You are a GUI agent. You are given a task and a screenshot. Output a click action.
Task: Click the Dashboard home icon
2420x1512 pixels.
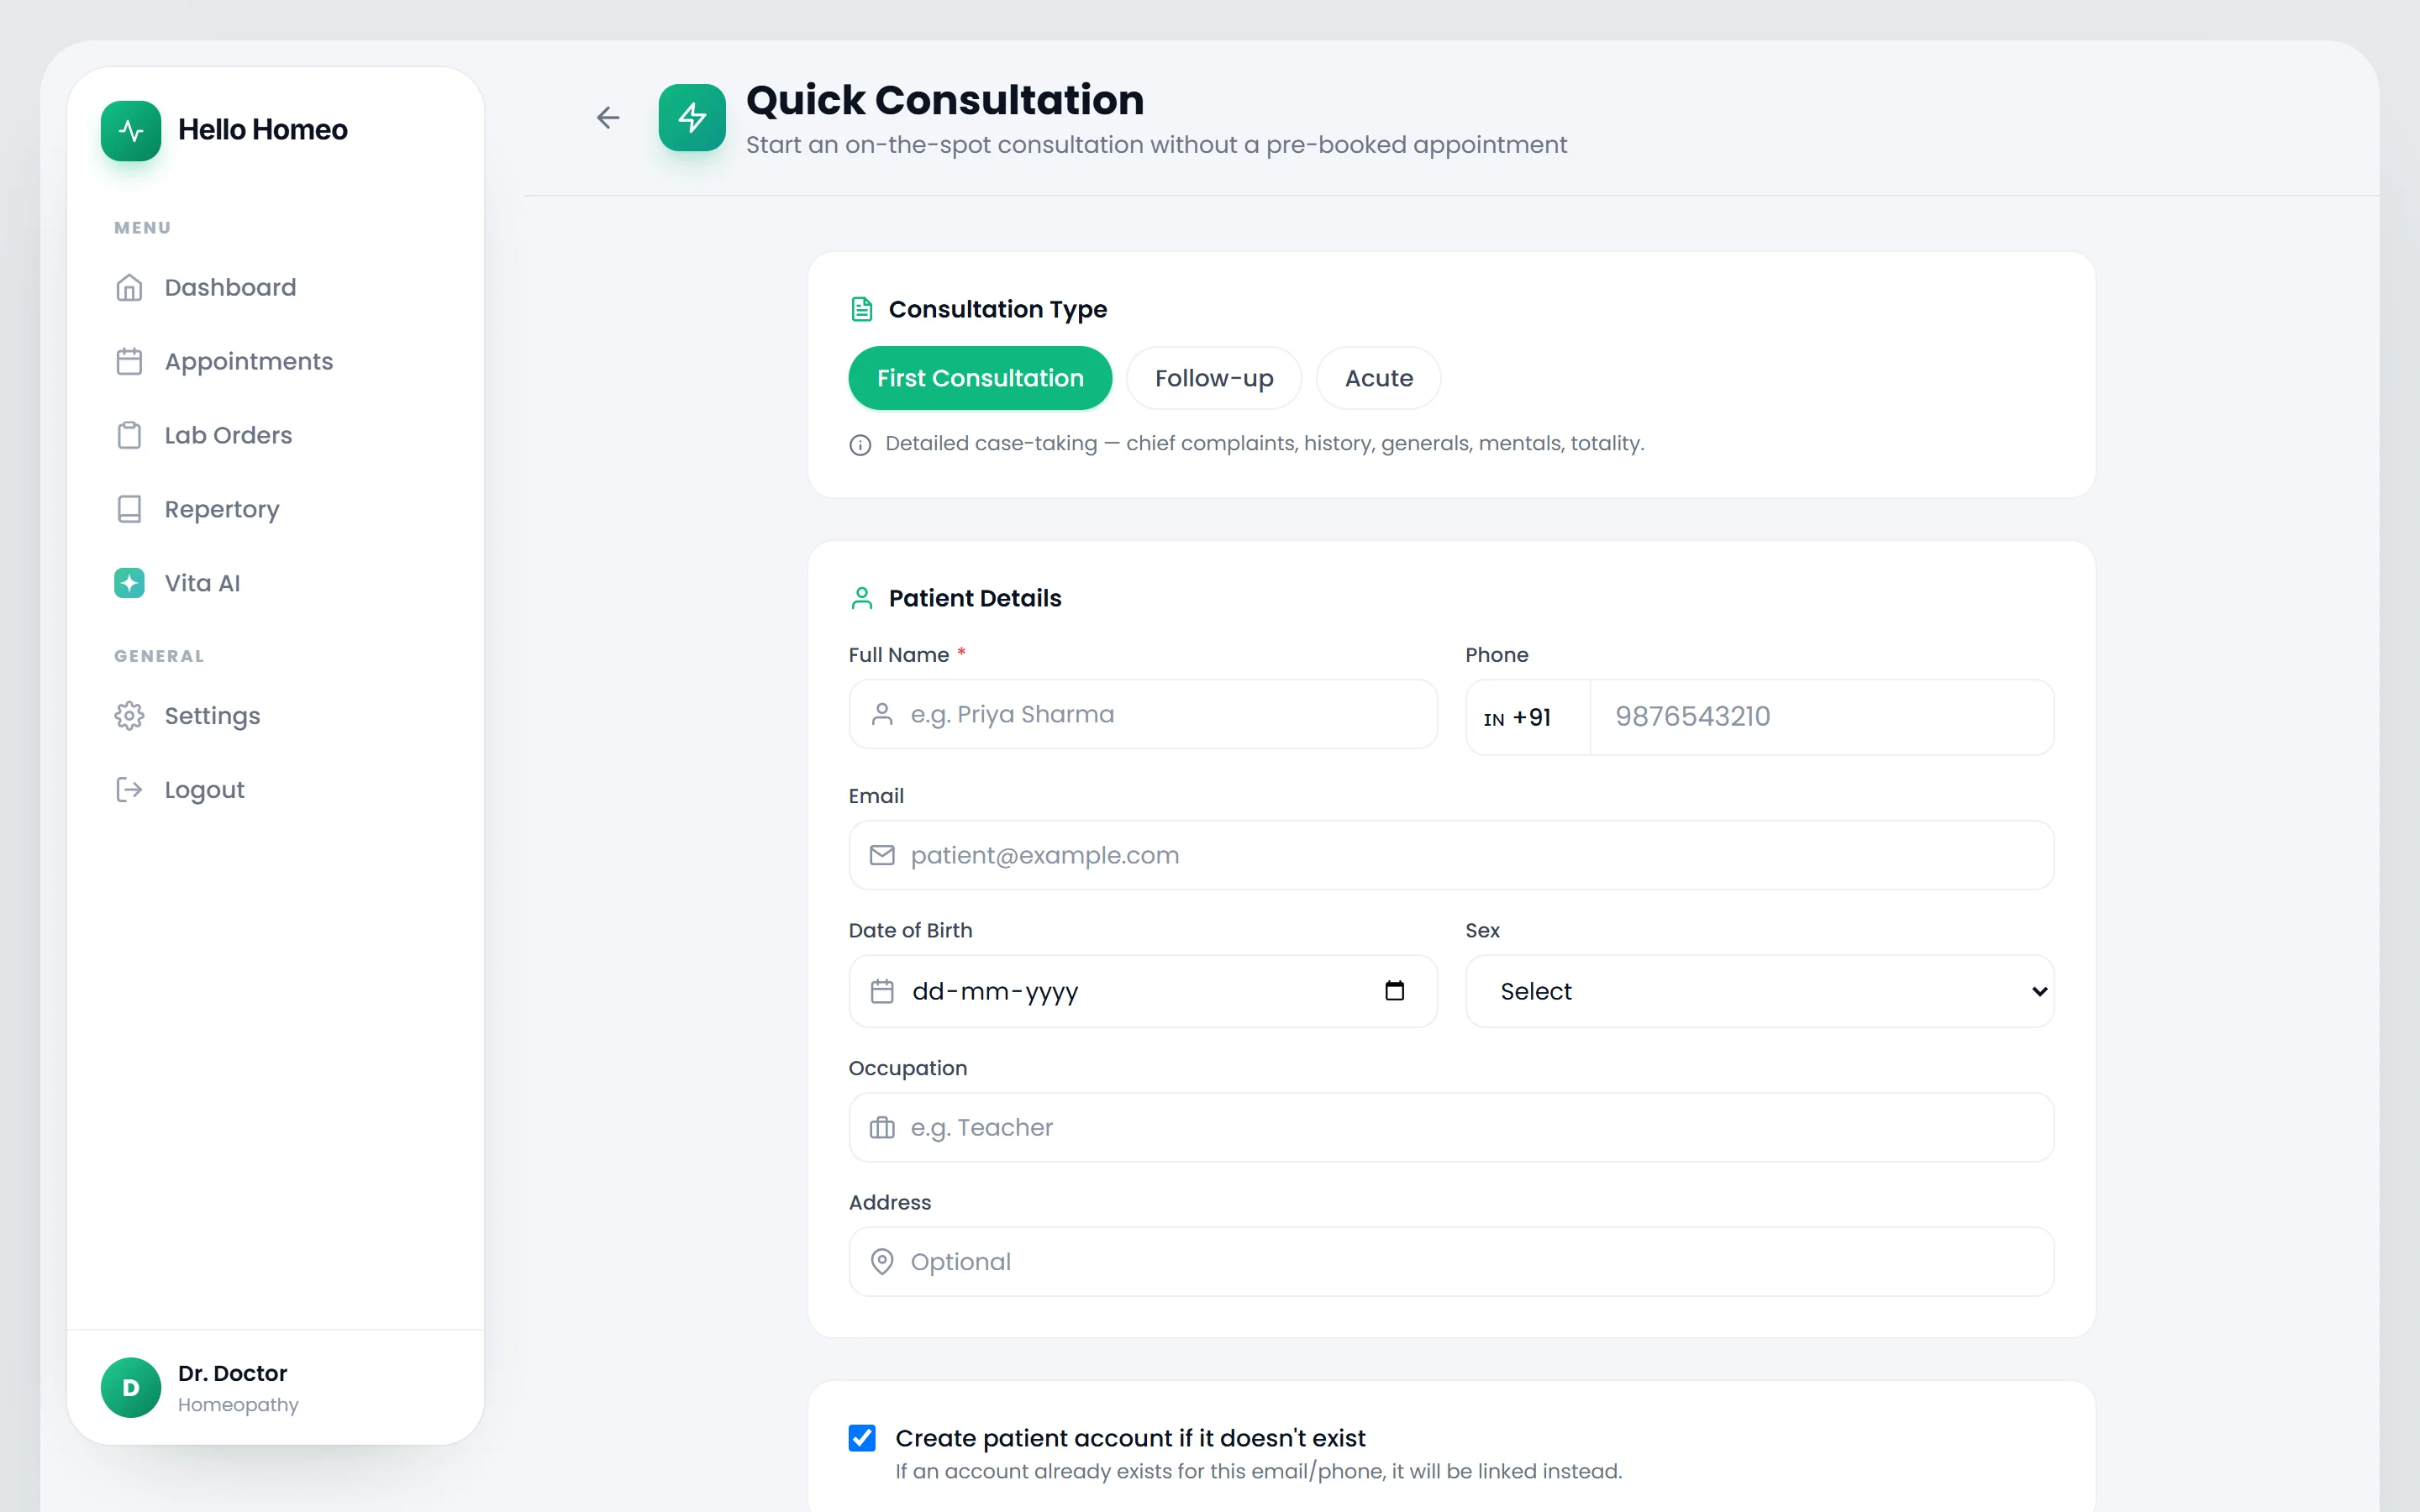point(129,288)
